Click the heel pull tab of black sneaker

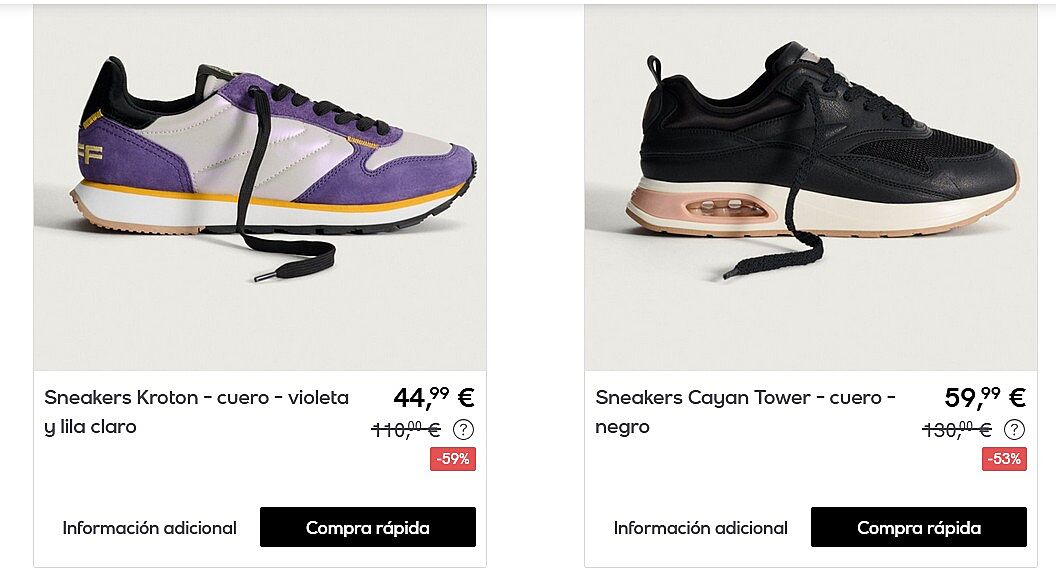(x=655, y=69)
